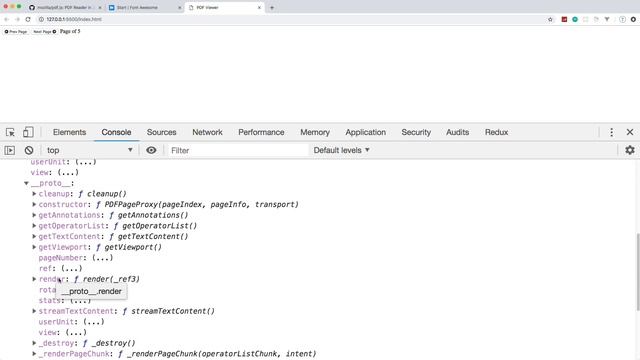Click the site info icon in address bar
The height and width of the screenshot is (360, 640).
click(41, 19)
